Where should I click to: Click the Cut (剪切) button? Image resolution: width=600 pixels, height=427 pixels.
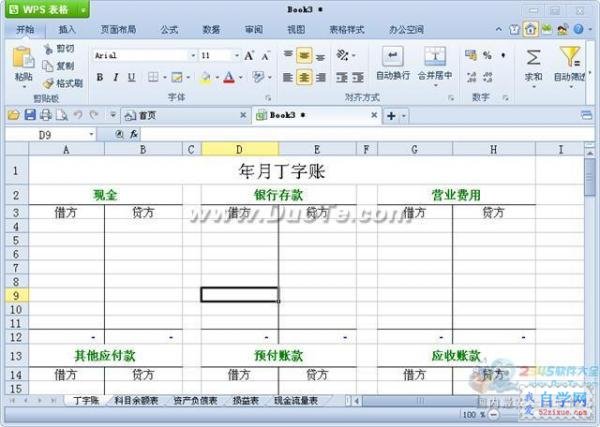tap(59, 49)
